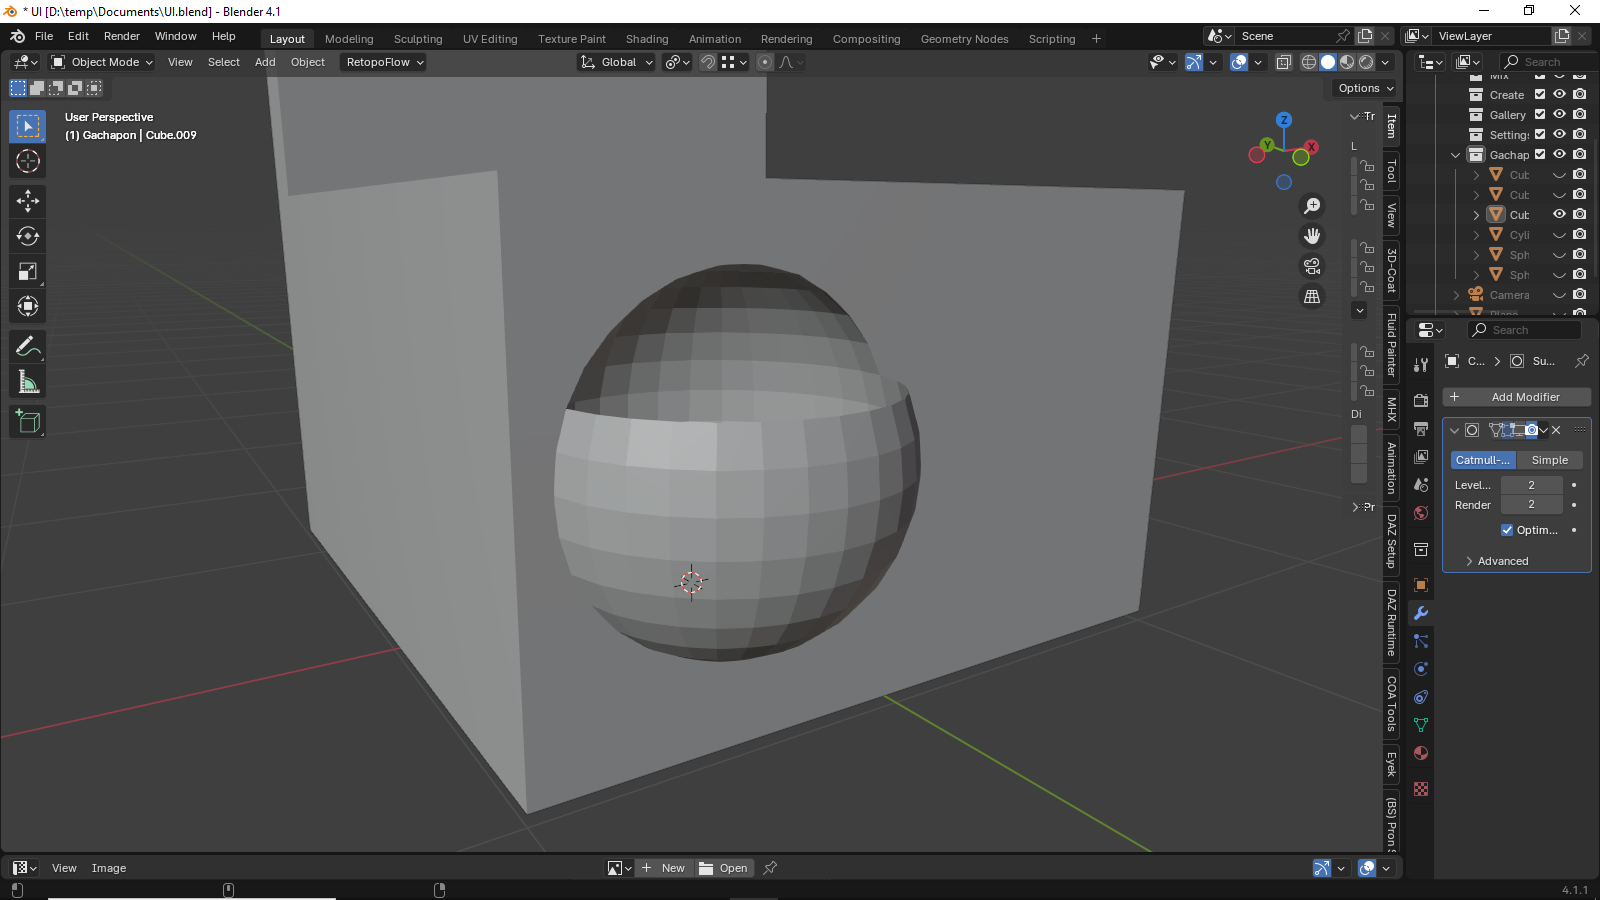Screen dimensions: 1600x900
Task: Open the Add menu in viewport header
Action: 265,62
